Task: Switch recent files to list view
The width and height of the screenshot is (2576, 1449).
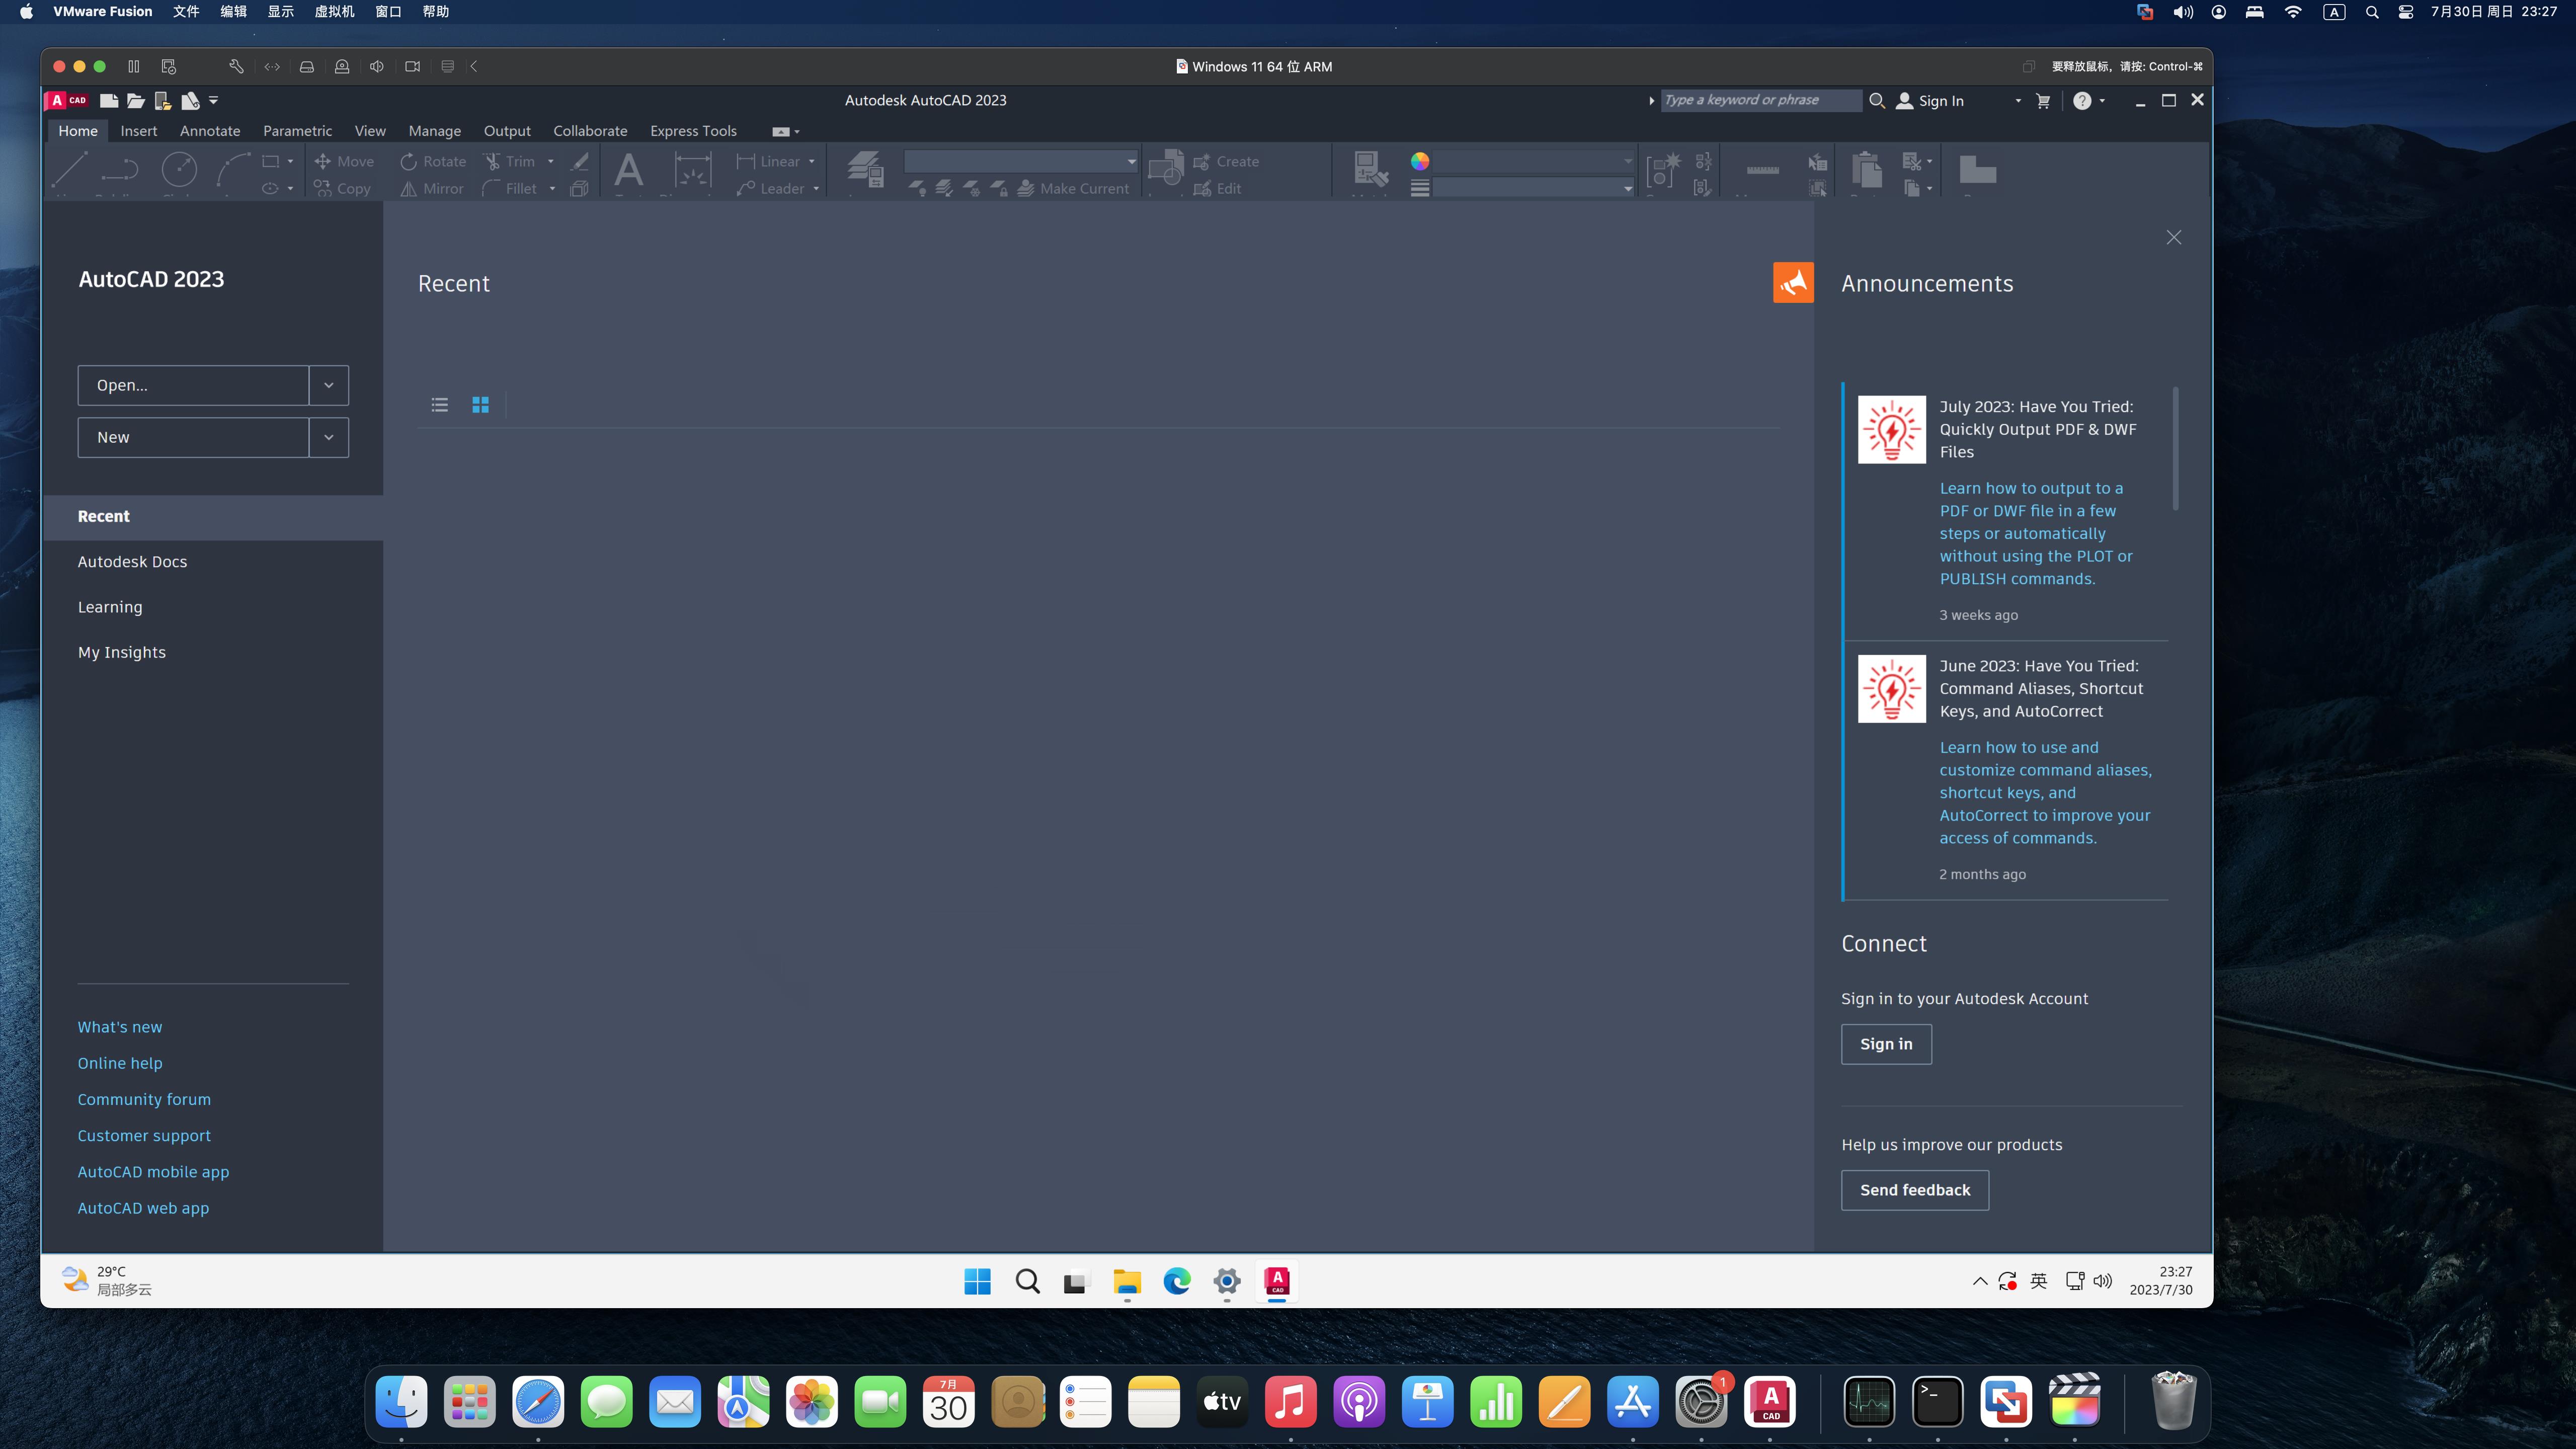Action: 440,405
